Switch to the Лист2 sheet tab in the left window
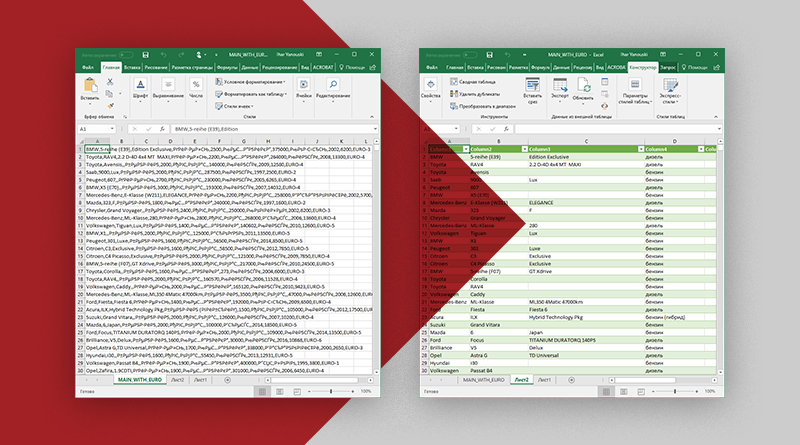800x445 pixels. [177, 380]
